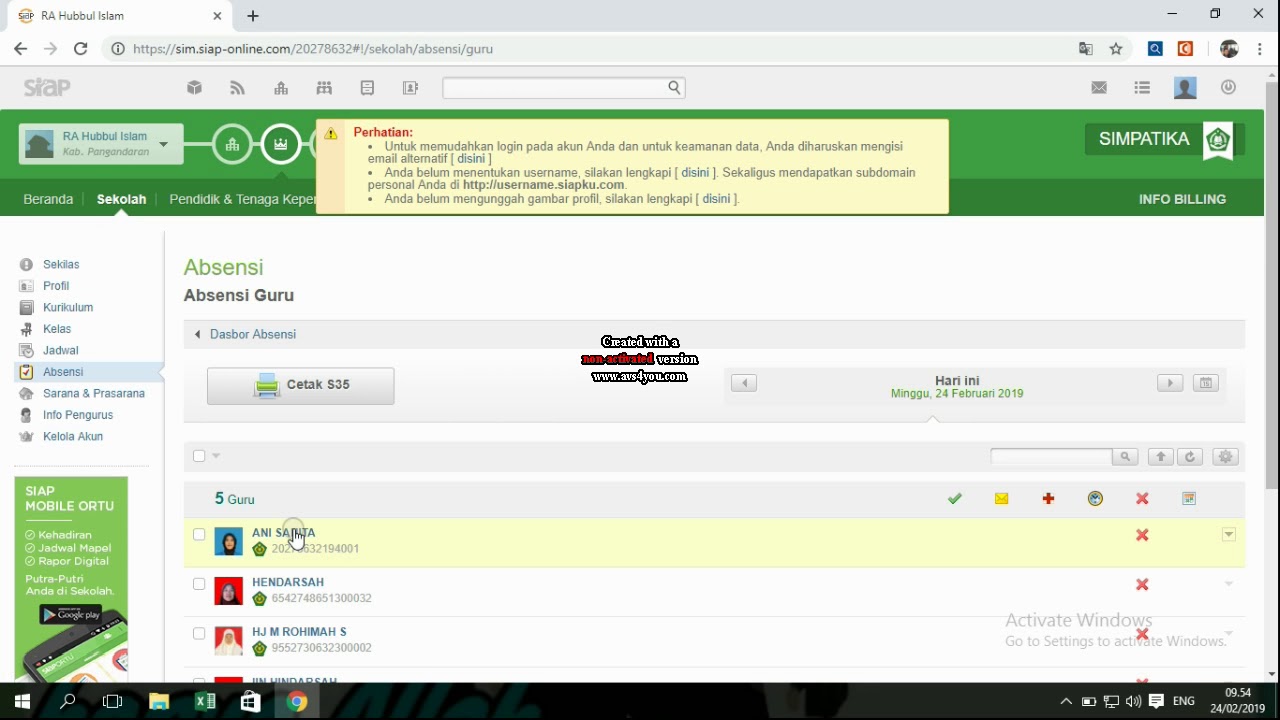Select Kelola Akun in the sidebar

coord(73,437)
